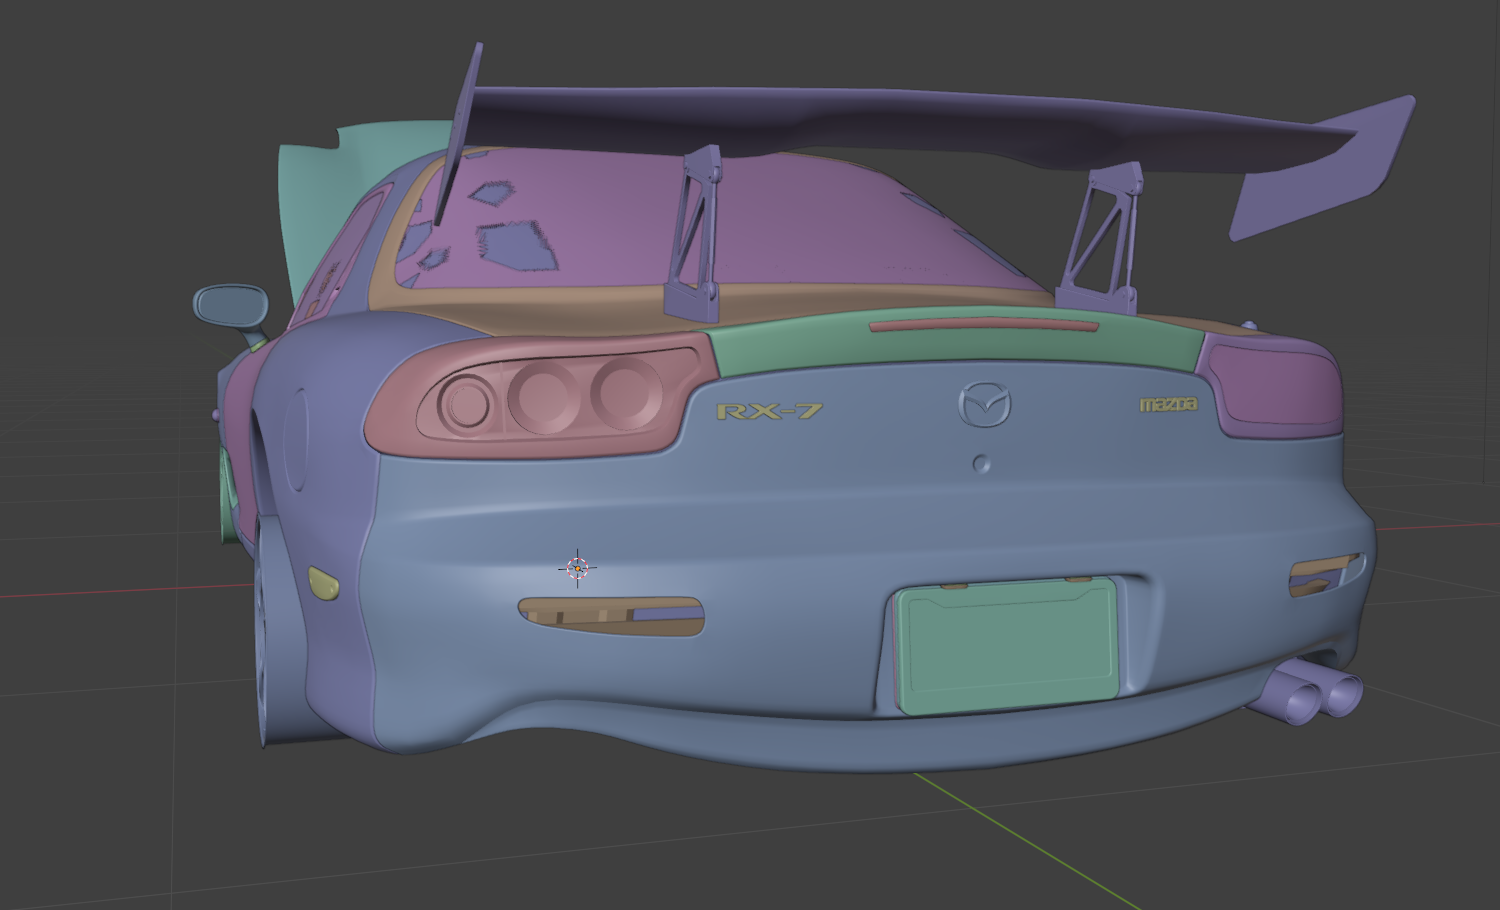Image resolution: width=1500 pixels, height=910 pixels.
Task: Select the RX-7 emblem lettering
Action: pyautogui.click(x=769, y=411)
